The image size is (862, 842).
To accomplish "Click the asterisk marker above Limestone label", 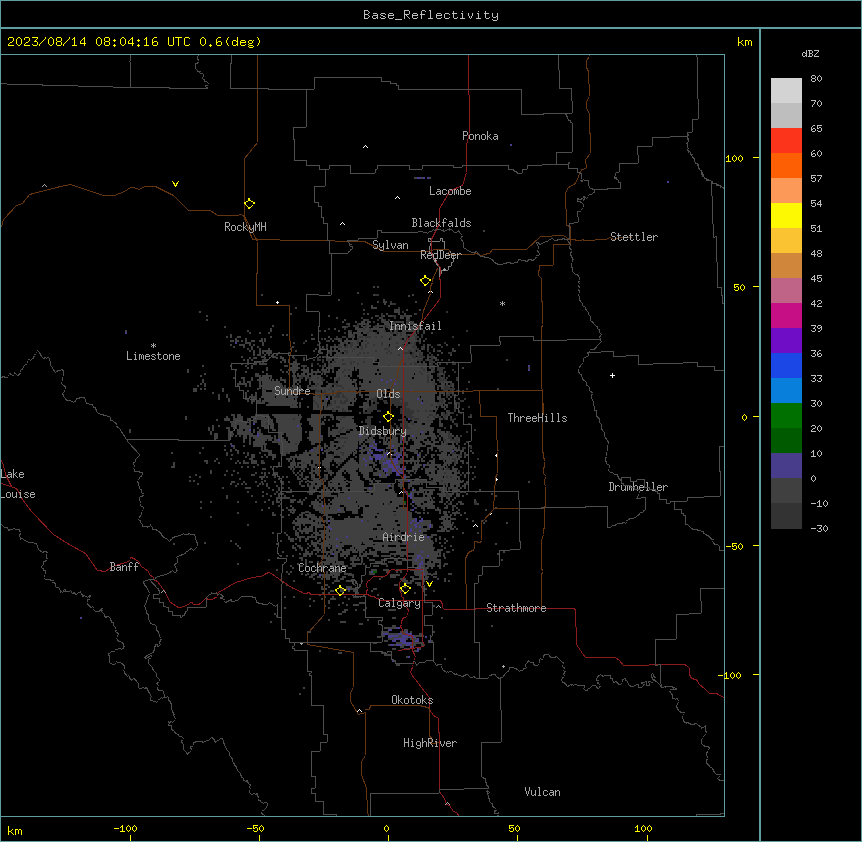I will pos(153,346).
